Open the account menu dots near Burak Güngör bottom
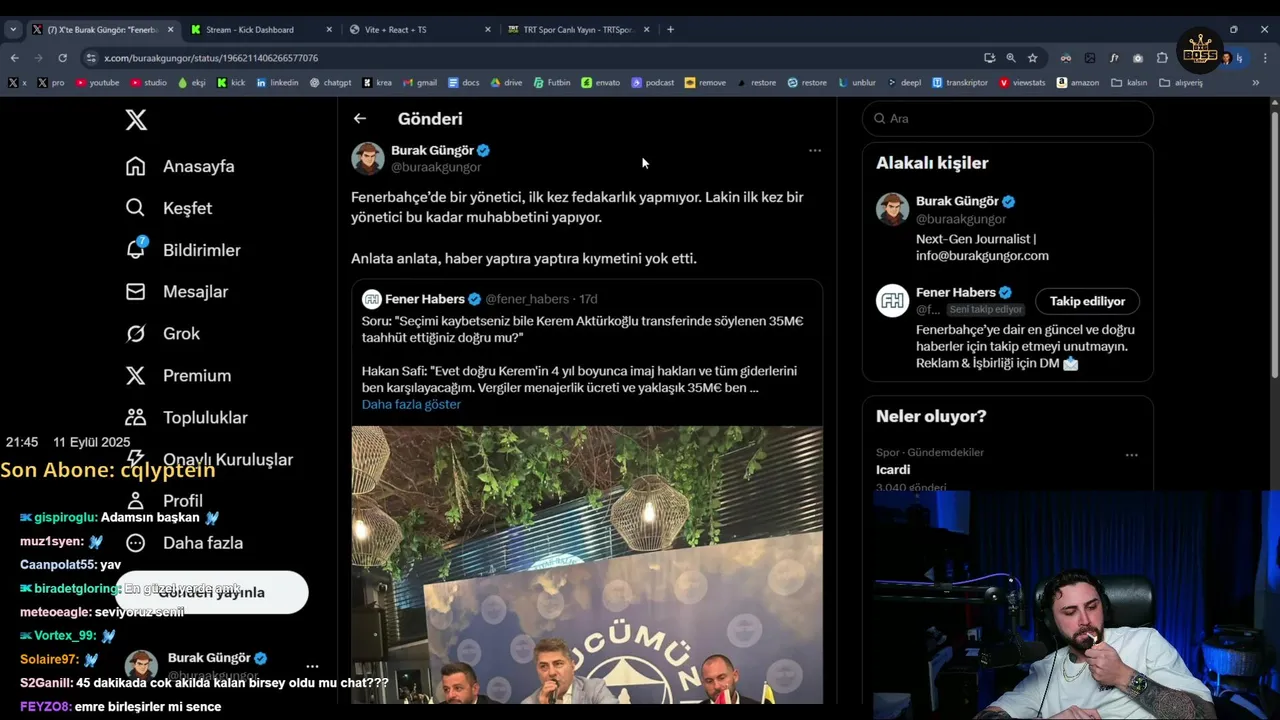Screen dimensions: 1280x720 coord(312,666)
